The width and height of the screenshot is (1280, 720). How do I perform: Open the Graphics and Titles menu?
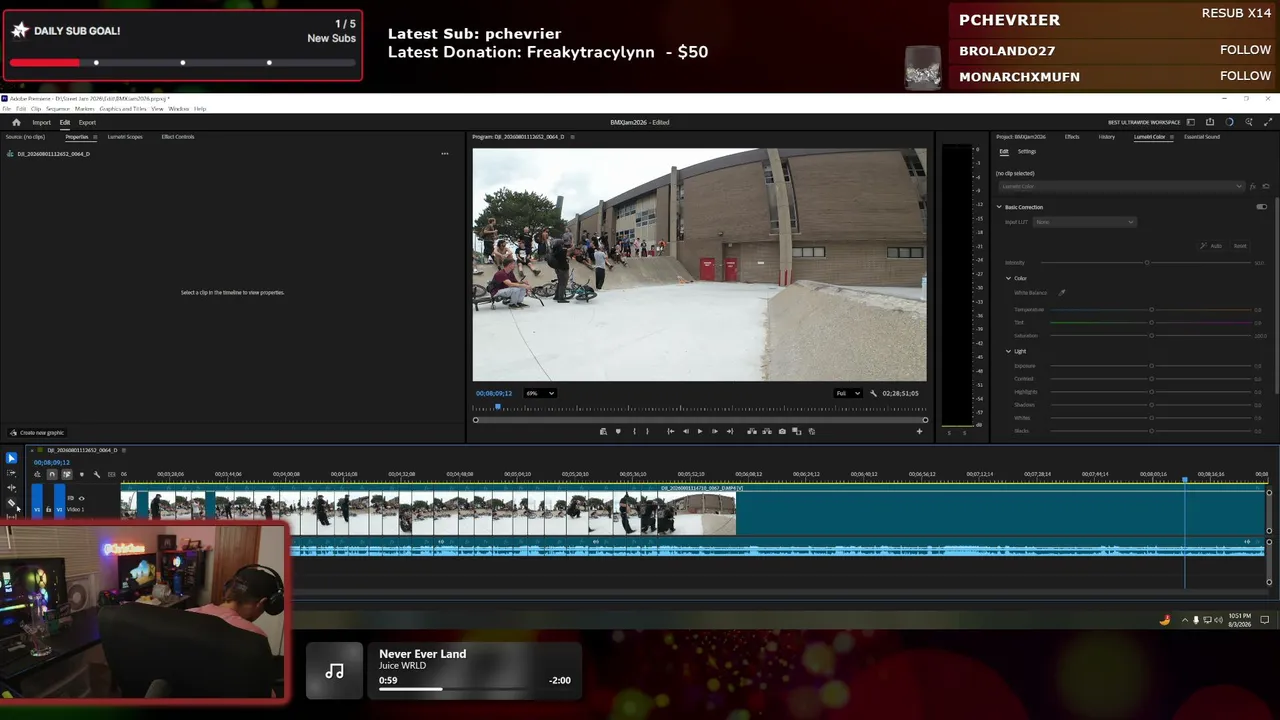(123, 108)
